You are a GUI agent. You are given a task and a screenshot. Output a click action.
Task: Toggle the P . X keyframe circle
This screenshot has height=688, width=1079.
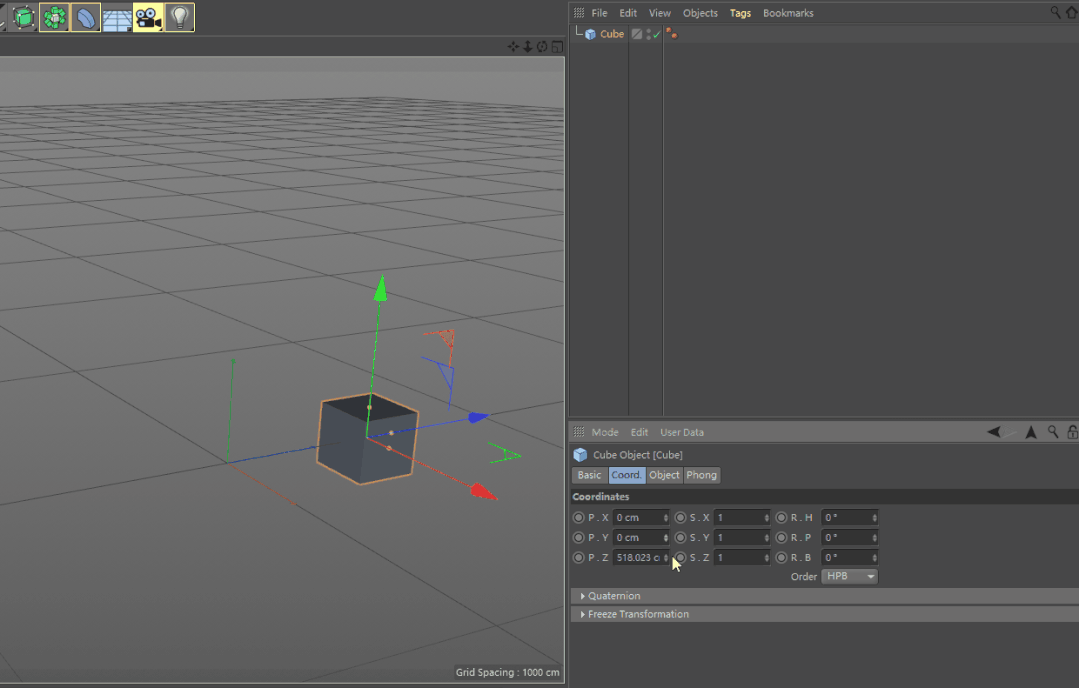coord(578,517)
